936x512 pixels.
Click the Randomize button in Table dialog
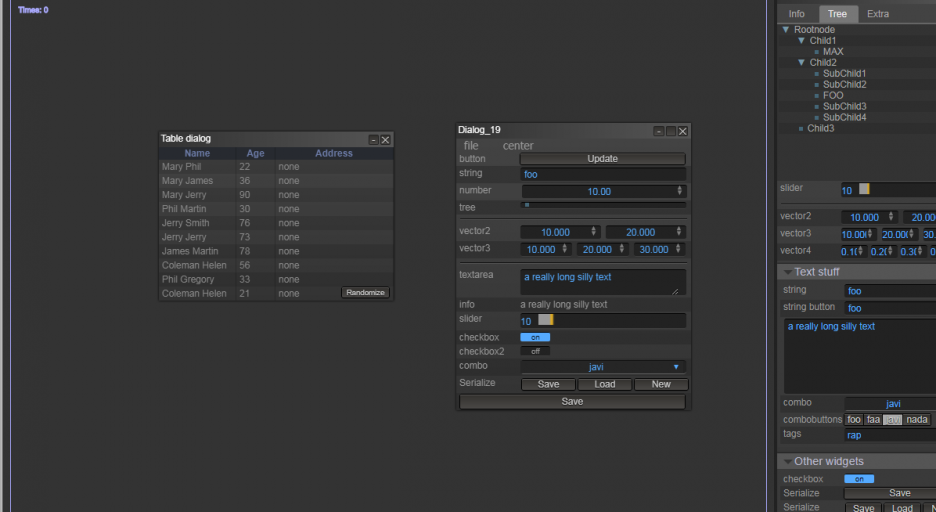click(365, 292)
